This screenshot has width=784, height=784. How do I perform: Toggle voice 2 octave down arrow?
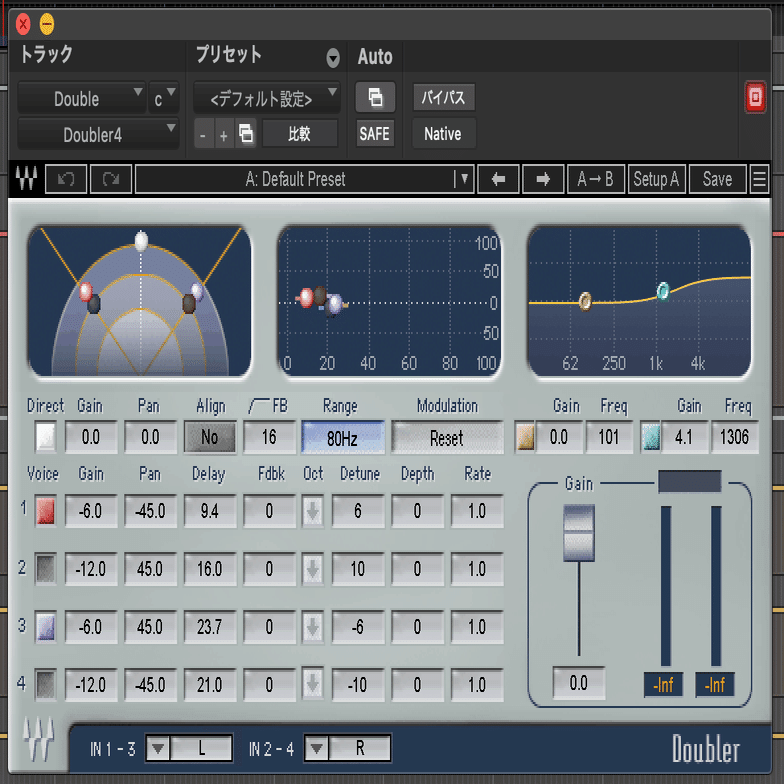click(x=313, y=569)
